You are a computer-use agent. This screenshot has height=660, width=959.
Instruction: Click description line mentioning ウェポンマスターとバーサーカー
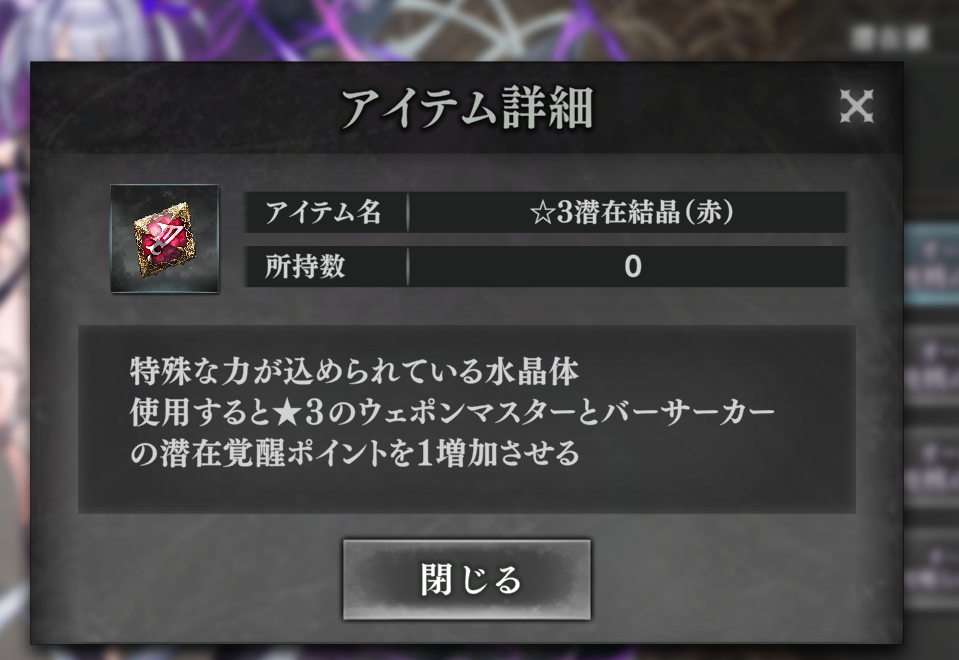pyautogui.click(x=452, y=413)
